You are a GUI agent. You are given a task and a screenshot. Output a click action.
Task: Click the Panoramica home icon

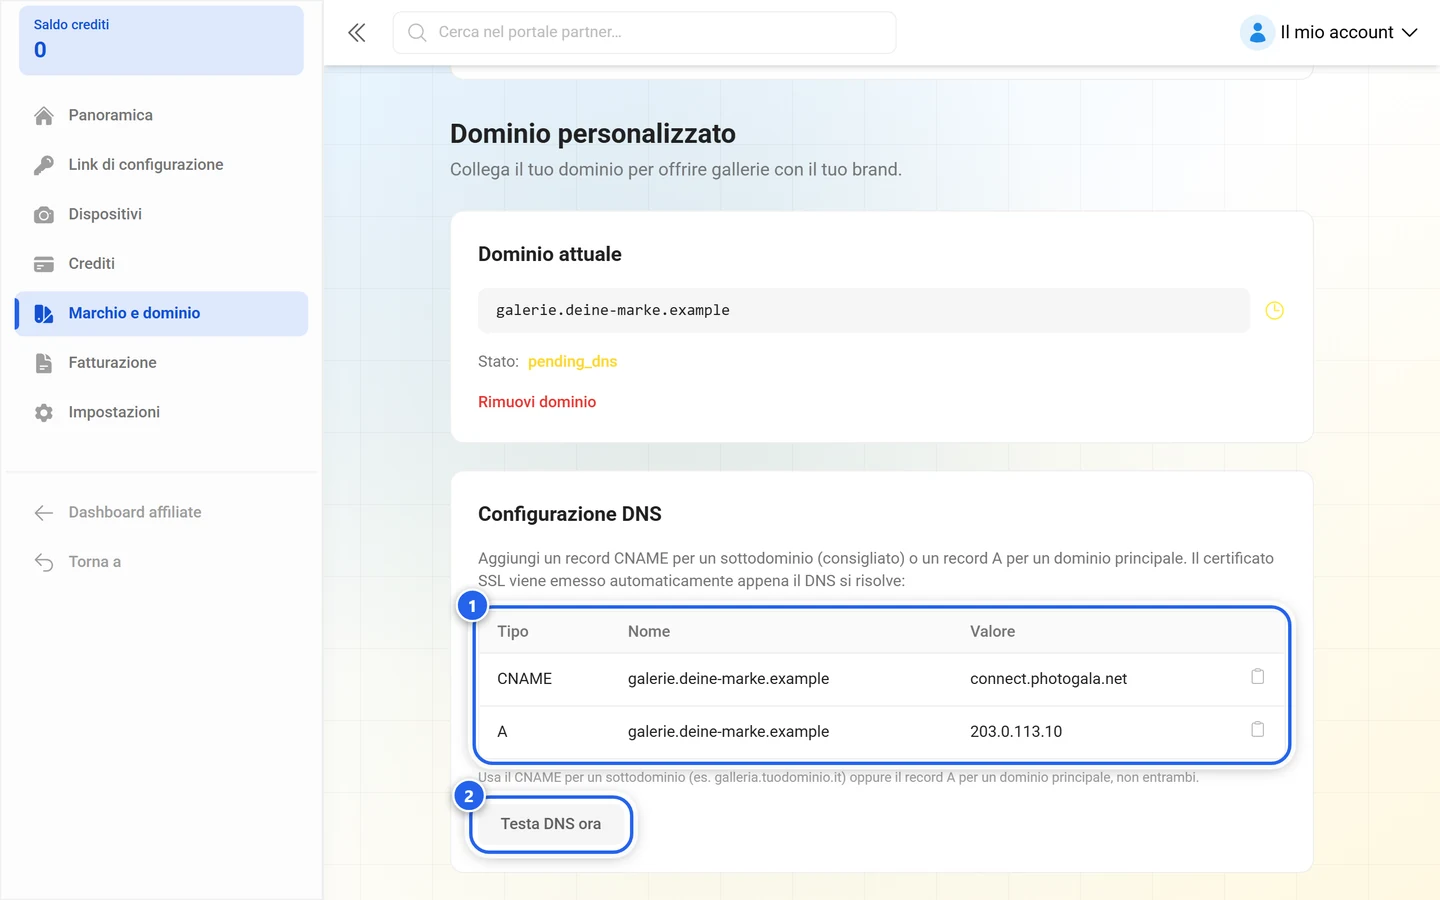click(x=44, y=116)
